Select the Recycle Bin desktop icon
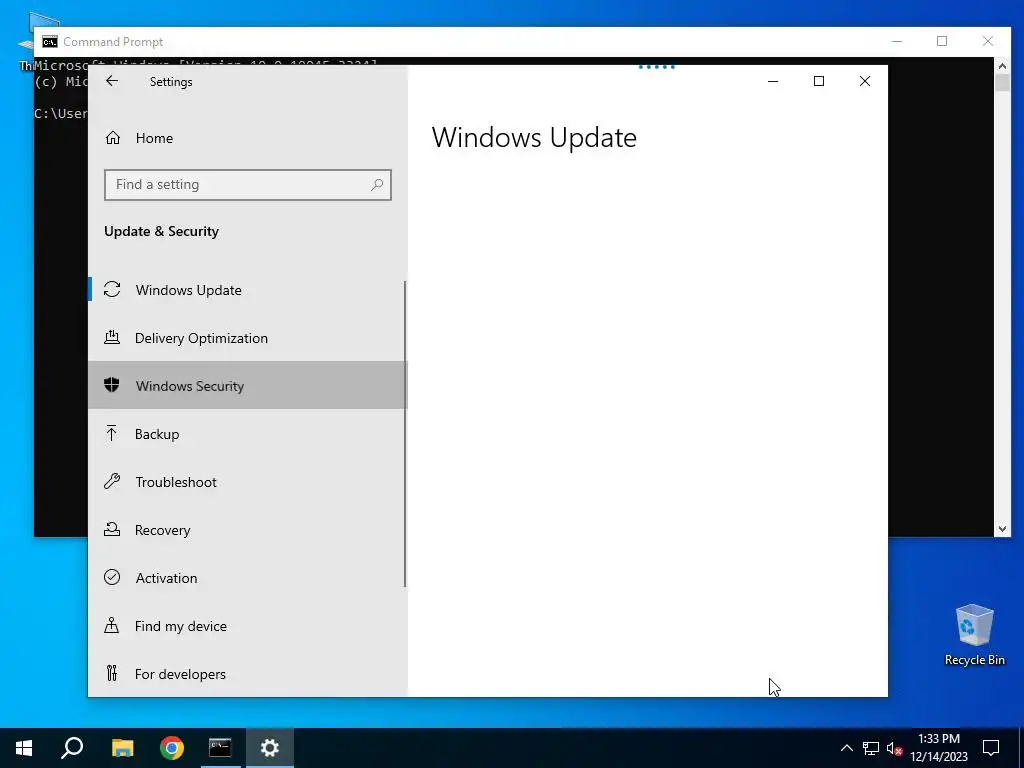This screenshot has height=768, width=1024. tap(974, 635)
